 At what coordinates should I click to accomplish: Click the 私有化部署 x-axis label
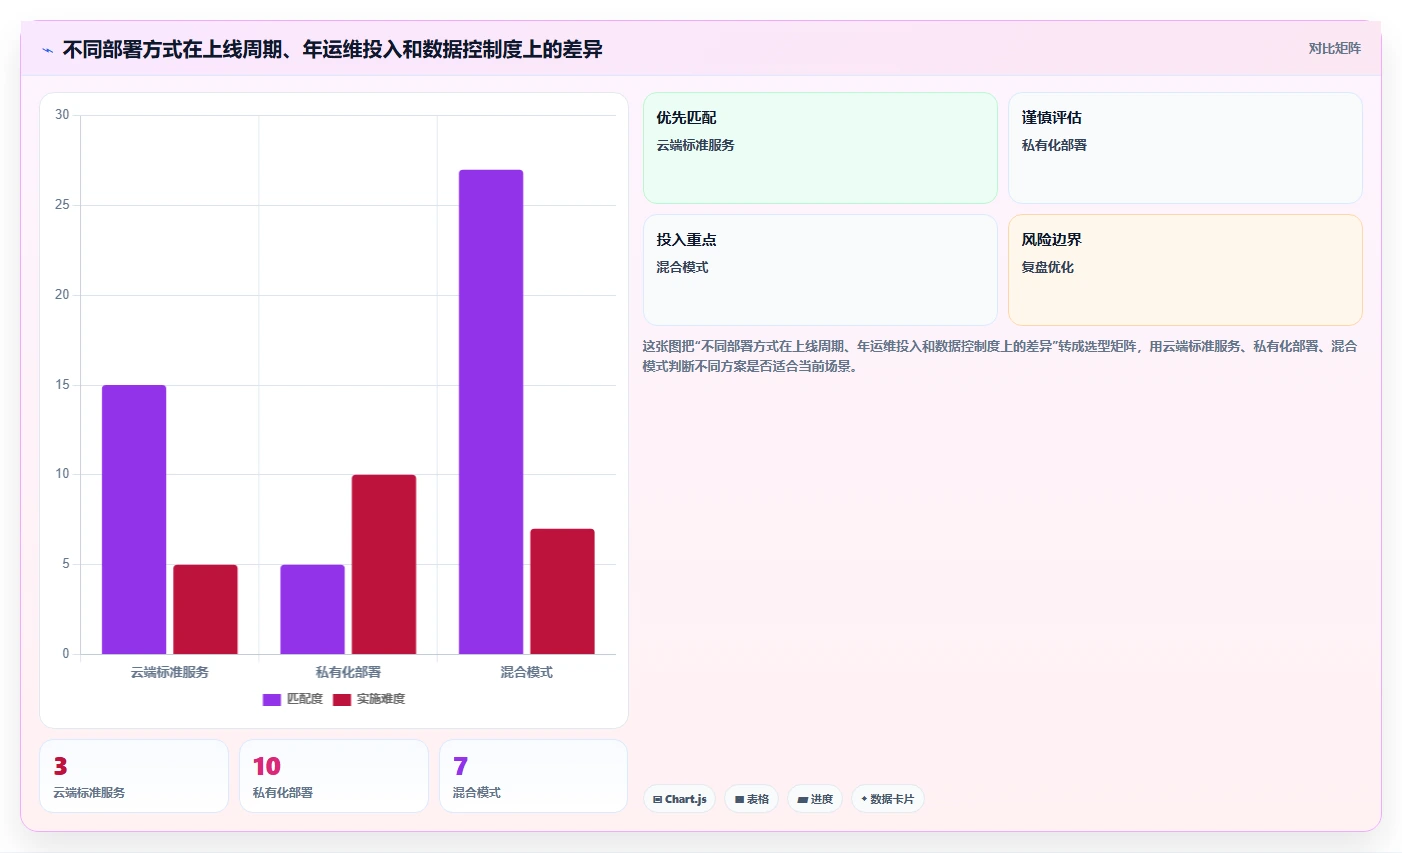point(348,672)
